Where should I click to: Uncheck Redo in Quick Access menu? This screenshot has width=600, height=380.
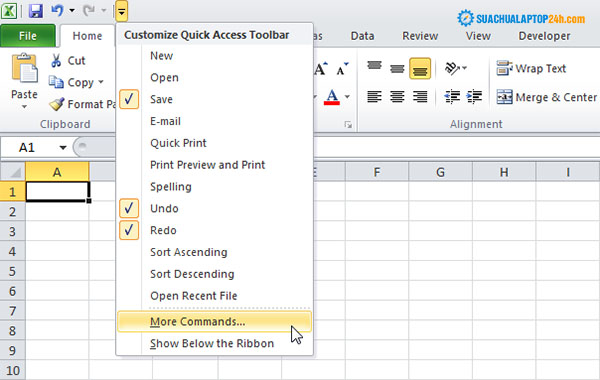click(x=129, y=230)
